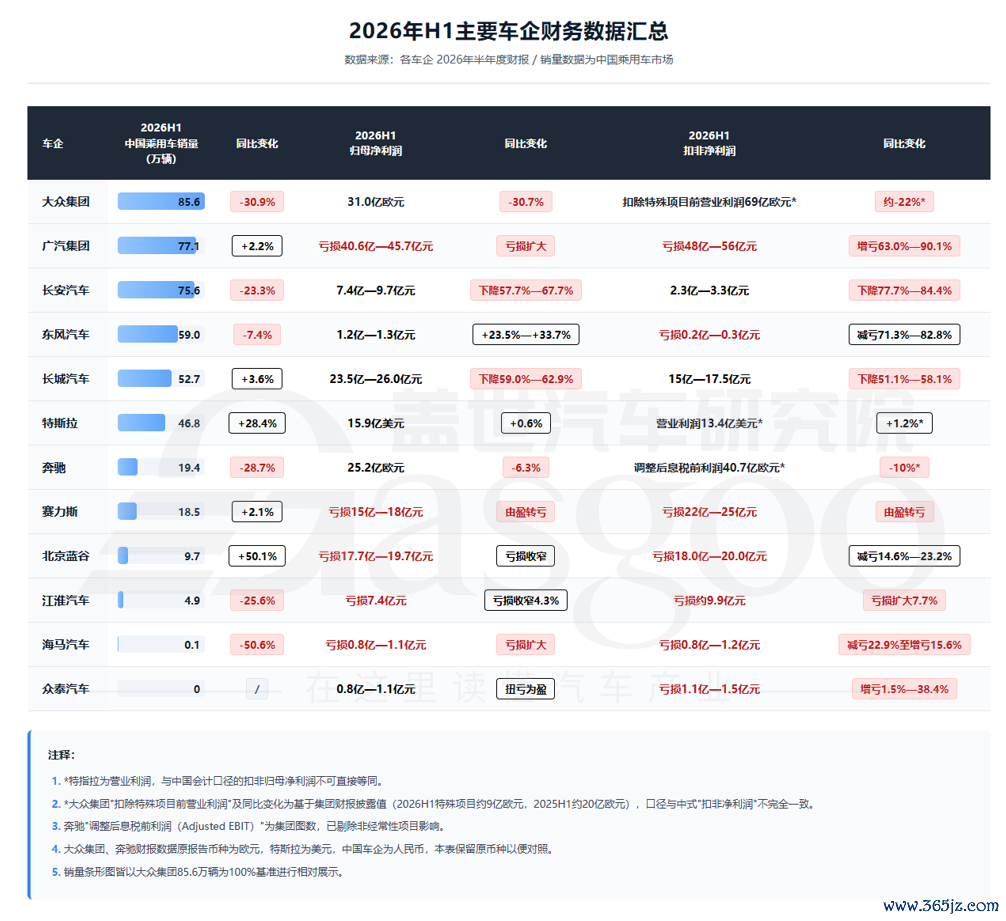The width and height of the screenshot is (1006, 921).
Task: Select the 31.0亿欧元 net profit cell
Action: click(x=375, y=201)
